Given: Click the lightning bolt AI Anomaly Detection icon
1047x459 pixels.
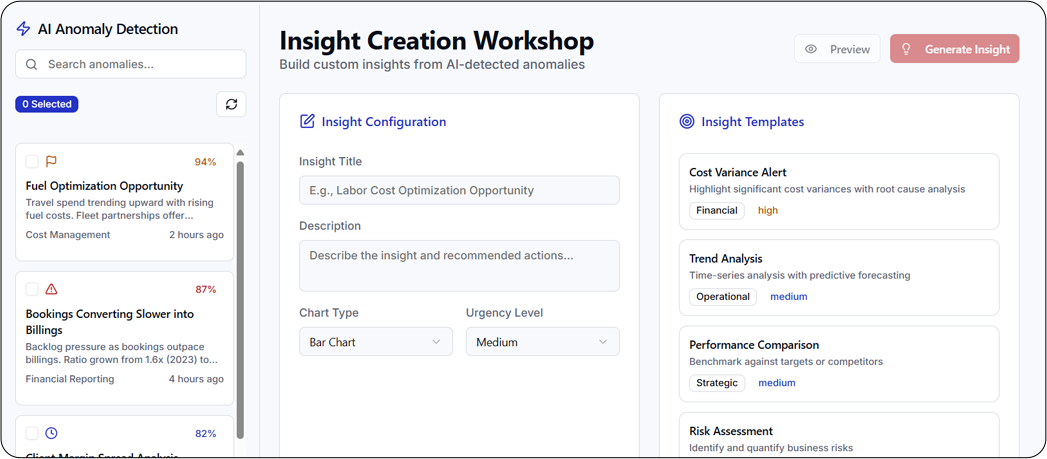Looking at the screenshot, I should [x=24, y=29].
